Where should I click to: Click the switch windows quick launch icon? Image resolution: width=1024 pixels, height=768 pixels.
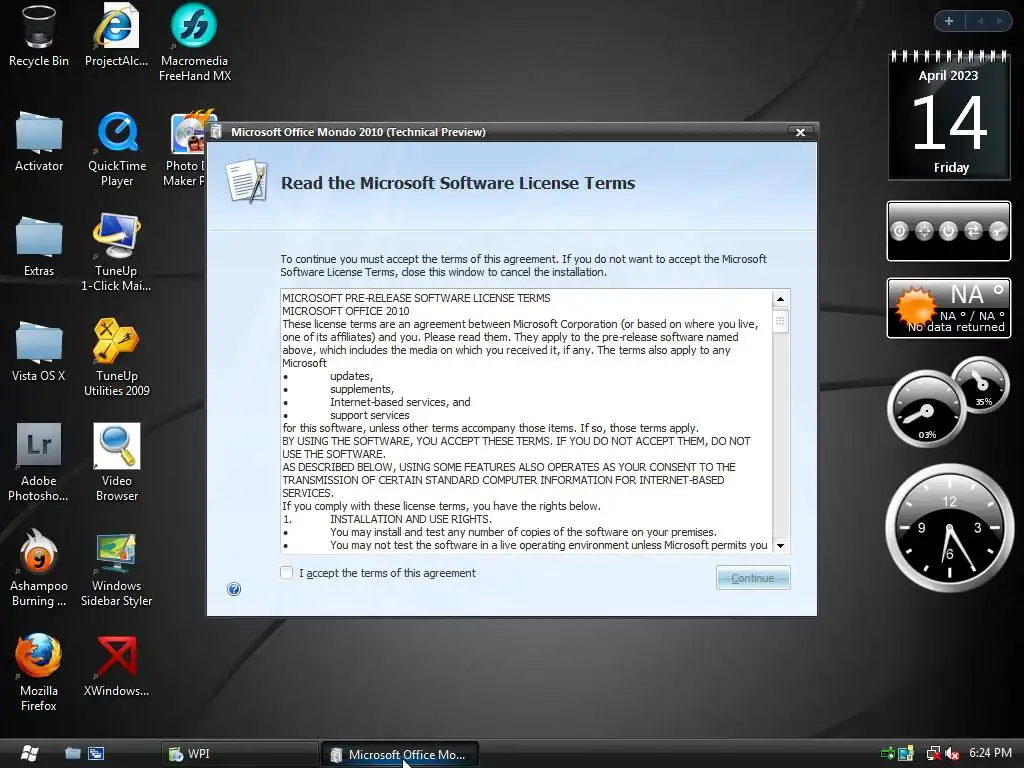pyautogui.click(x=96, y=753)
